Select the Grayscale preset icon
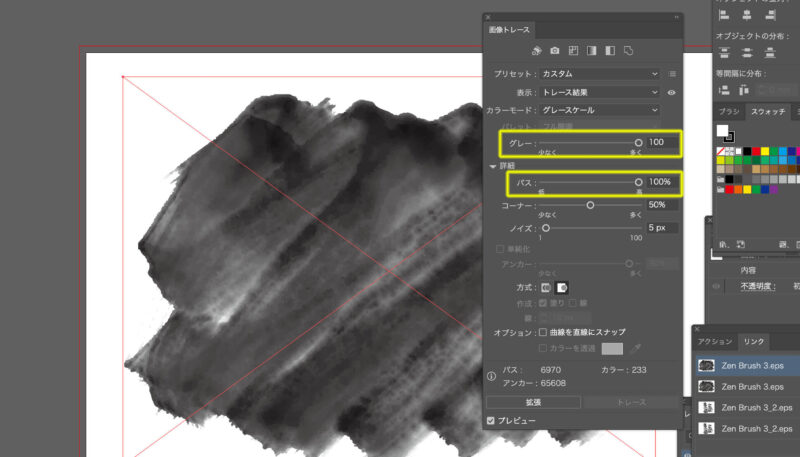800x457 pixels. [x=591, y=50]
